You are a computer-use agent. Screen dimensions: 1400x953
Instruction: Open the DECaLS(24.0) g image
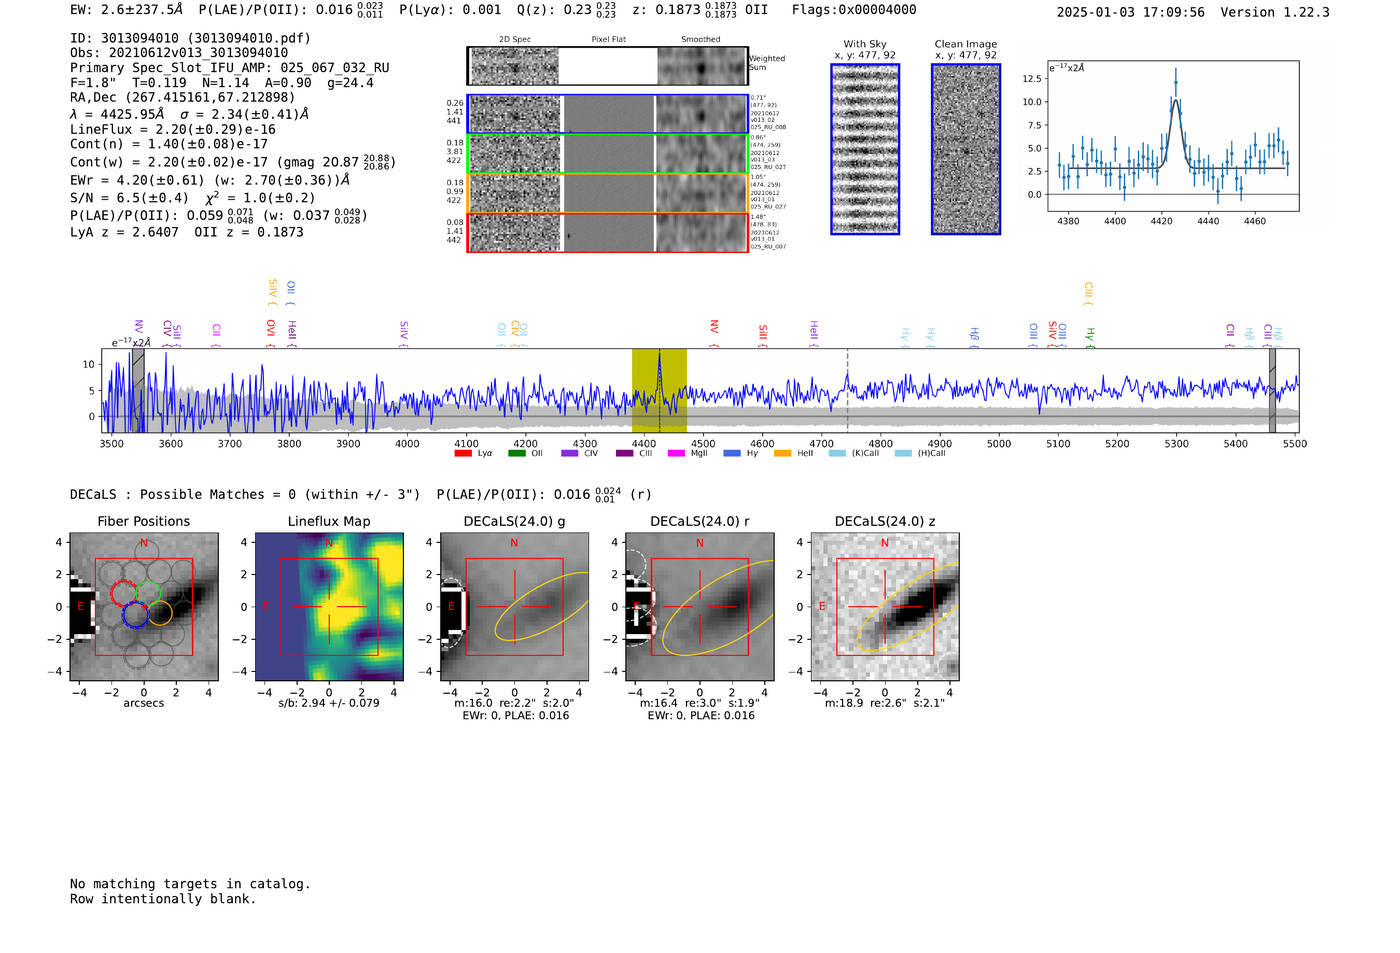point(514,606)
